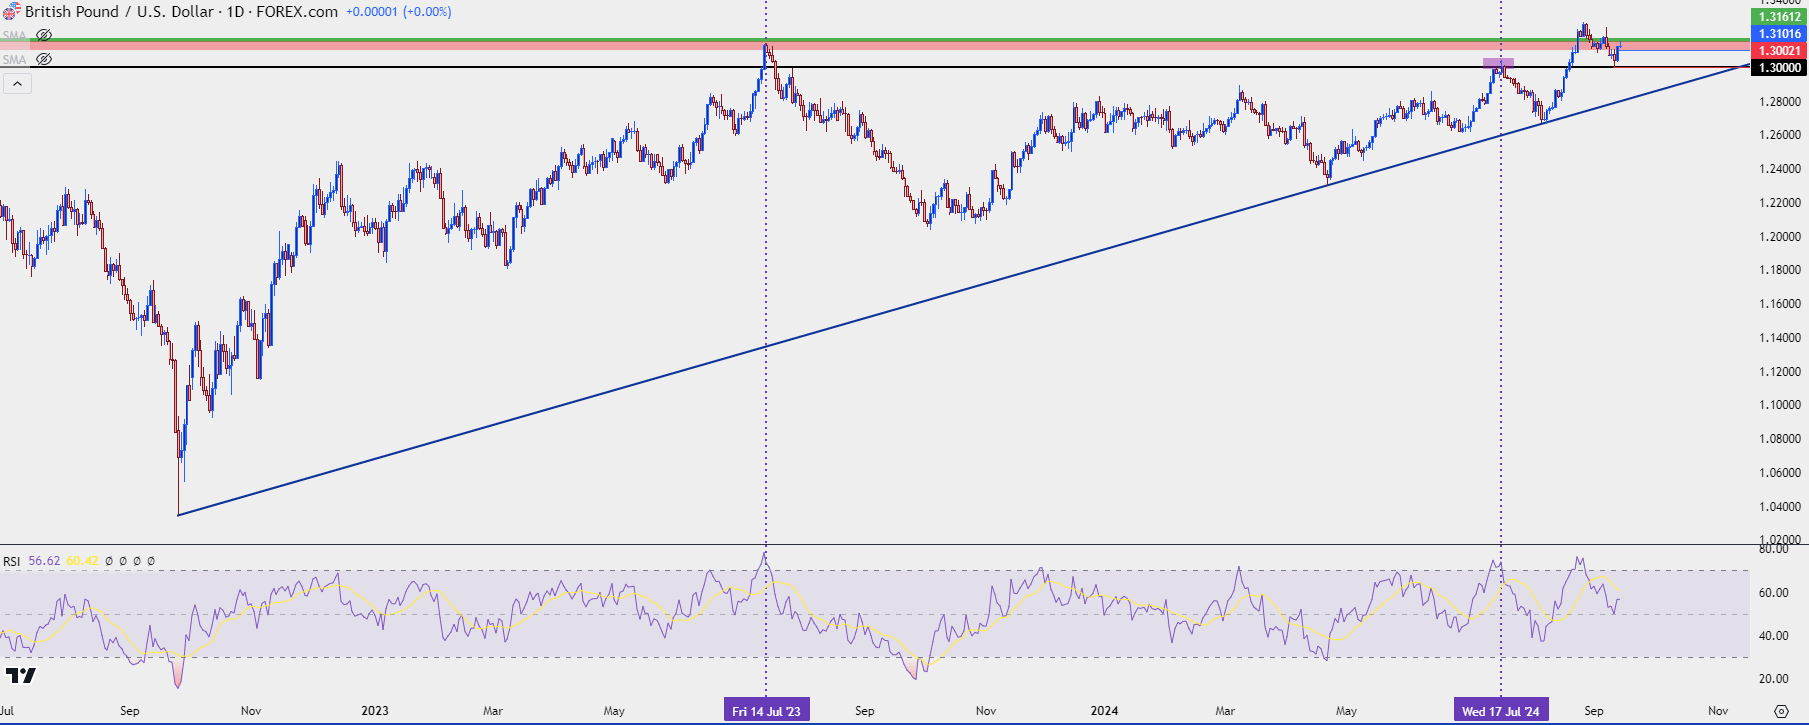Open chart settings gear in corner
1809x725 pixels.
[1781, 711]
